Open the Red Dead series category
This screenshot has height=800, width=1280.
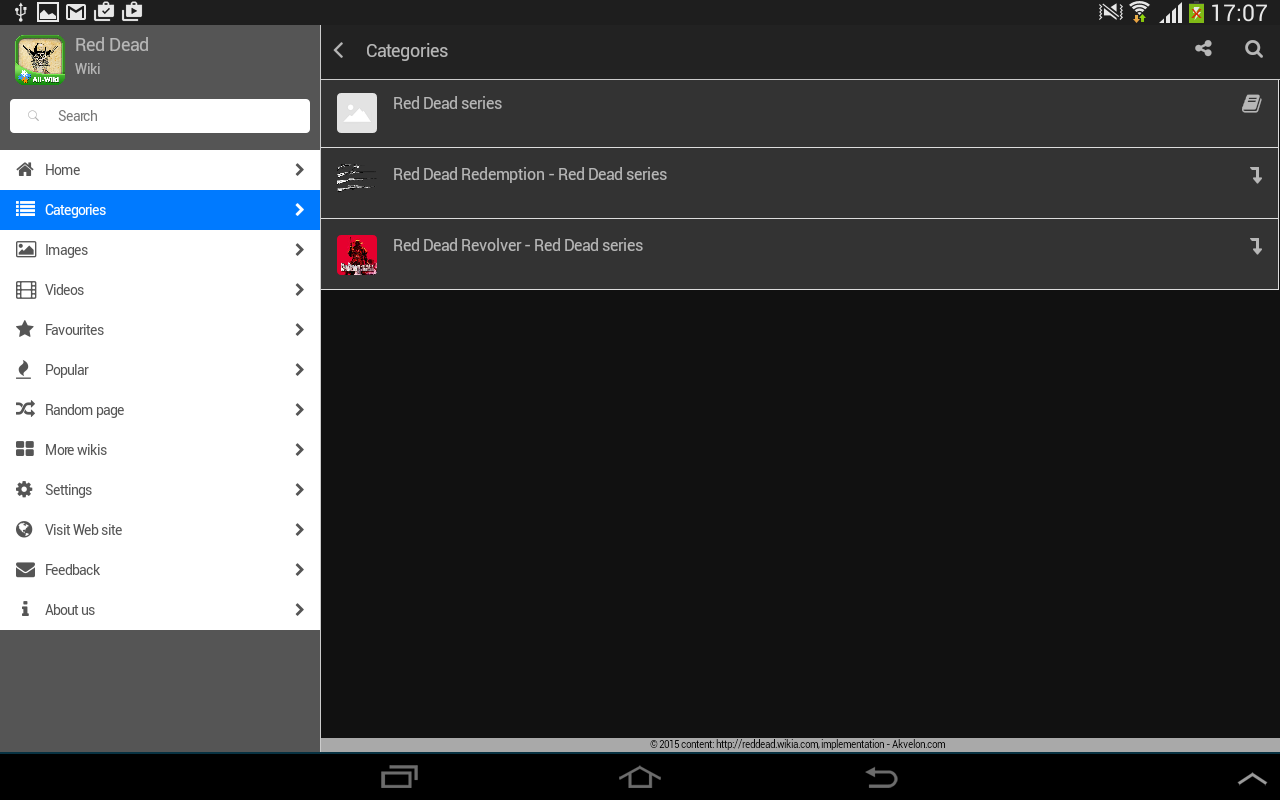pos(799,113)
